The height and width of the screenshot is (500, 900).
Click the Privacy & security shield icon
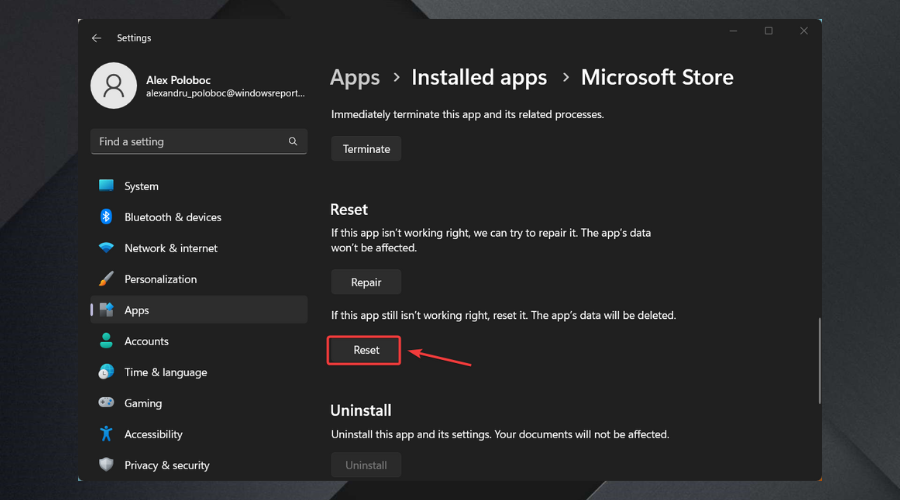point(106,465)
